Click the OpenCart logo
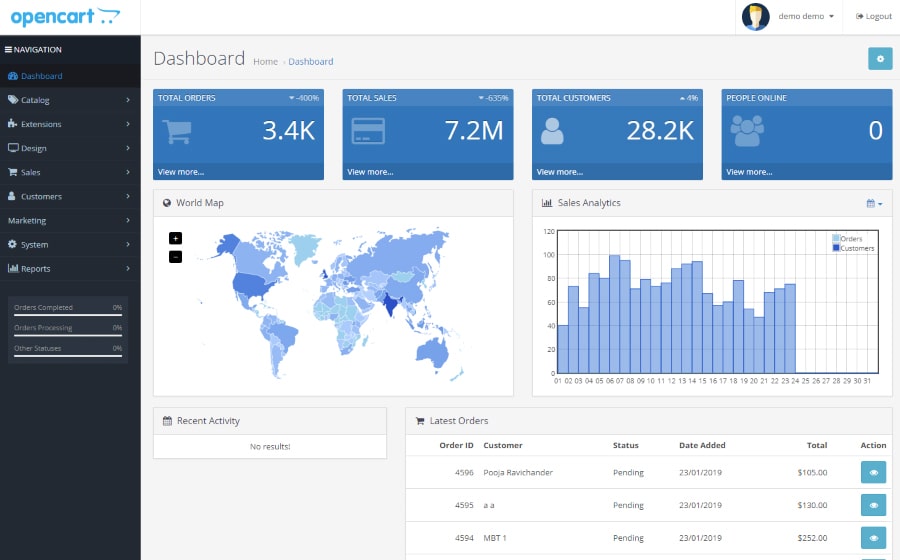 (65, 17)
